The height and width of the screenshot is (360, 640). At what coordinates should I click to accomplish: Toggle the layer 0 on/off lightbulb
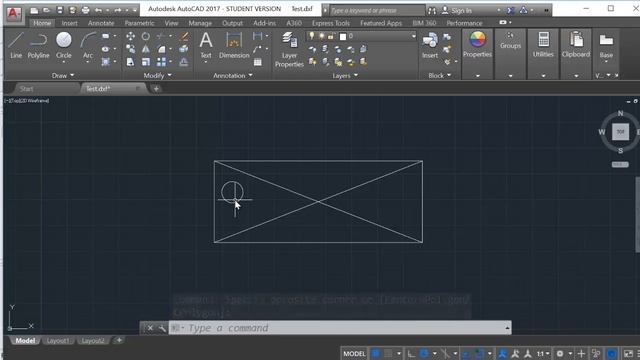click(x=312, y=36)
